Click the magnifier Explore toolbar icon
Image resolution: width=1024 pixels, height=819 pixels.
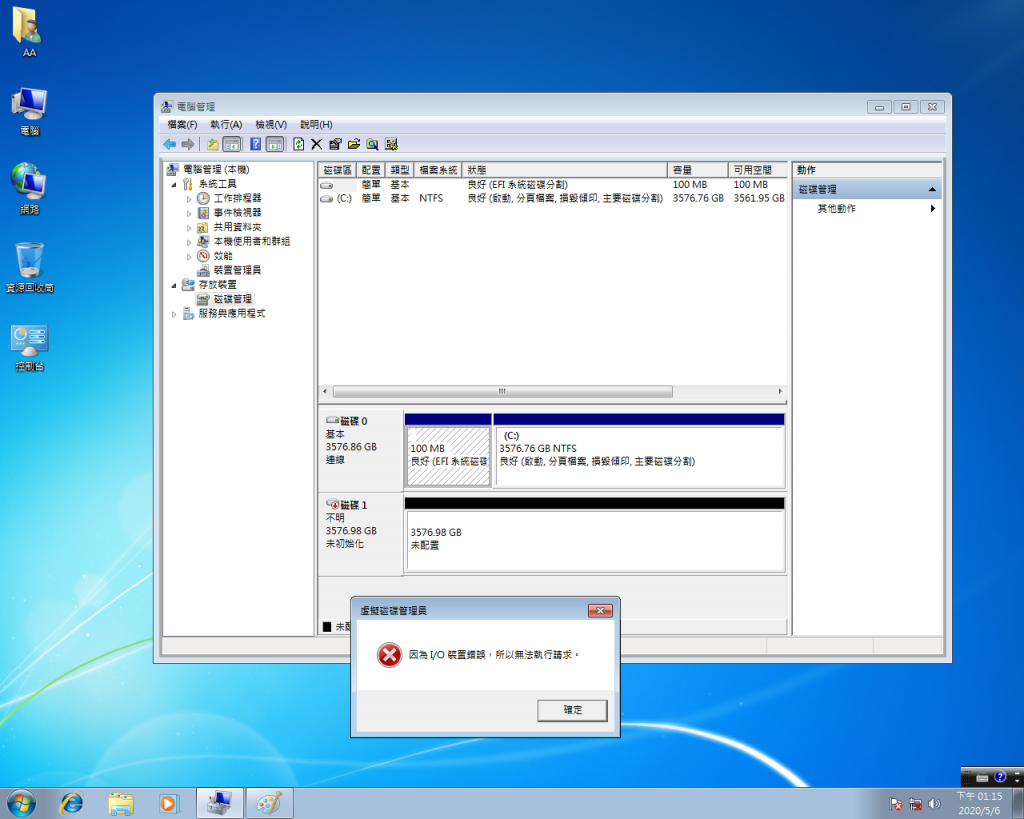(372, 144)
